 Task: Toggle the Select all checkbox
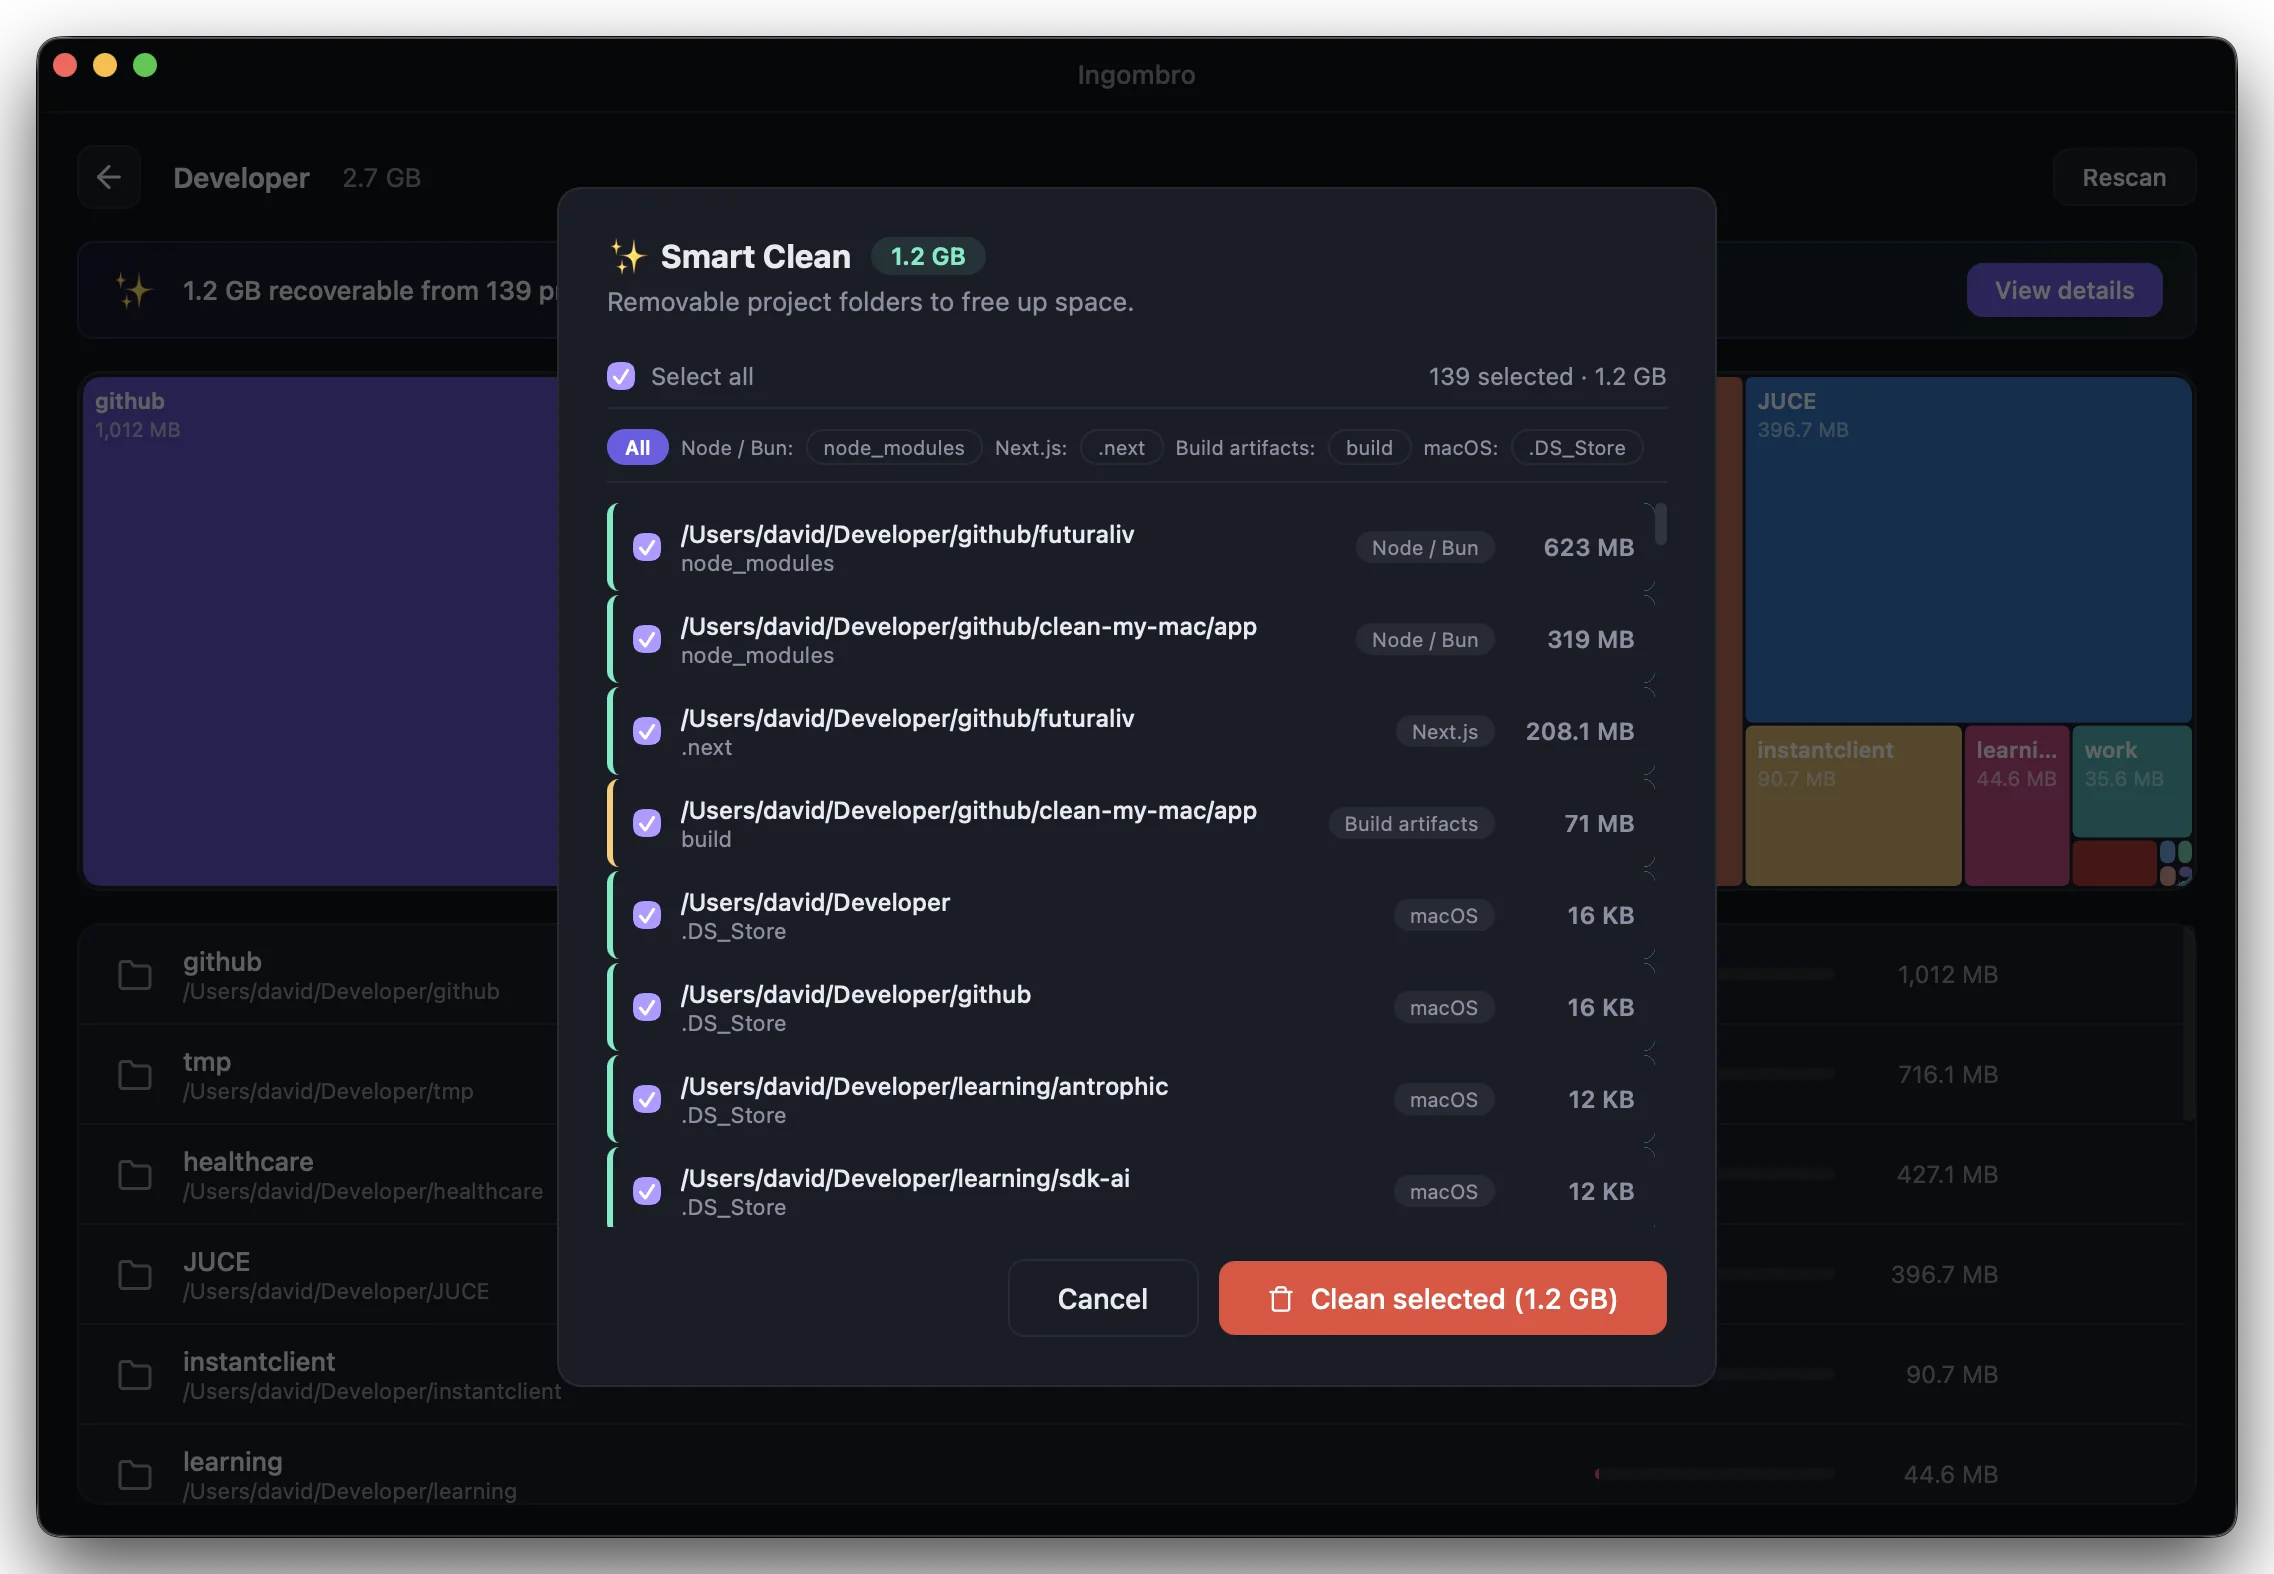point(621,376)
